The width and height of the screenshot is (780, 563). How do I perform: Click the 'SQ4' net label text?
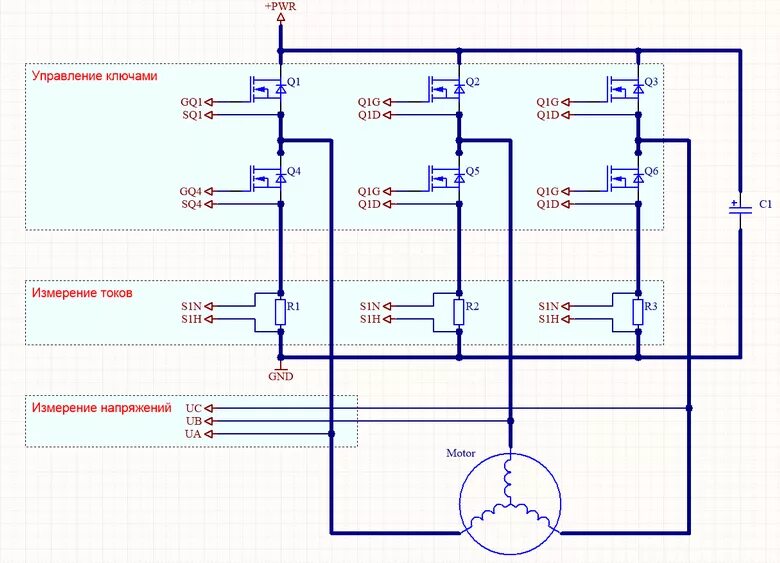point(192,204)
